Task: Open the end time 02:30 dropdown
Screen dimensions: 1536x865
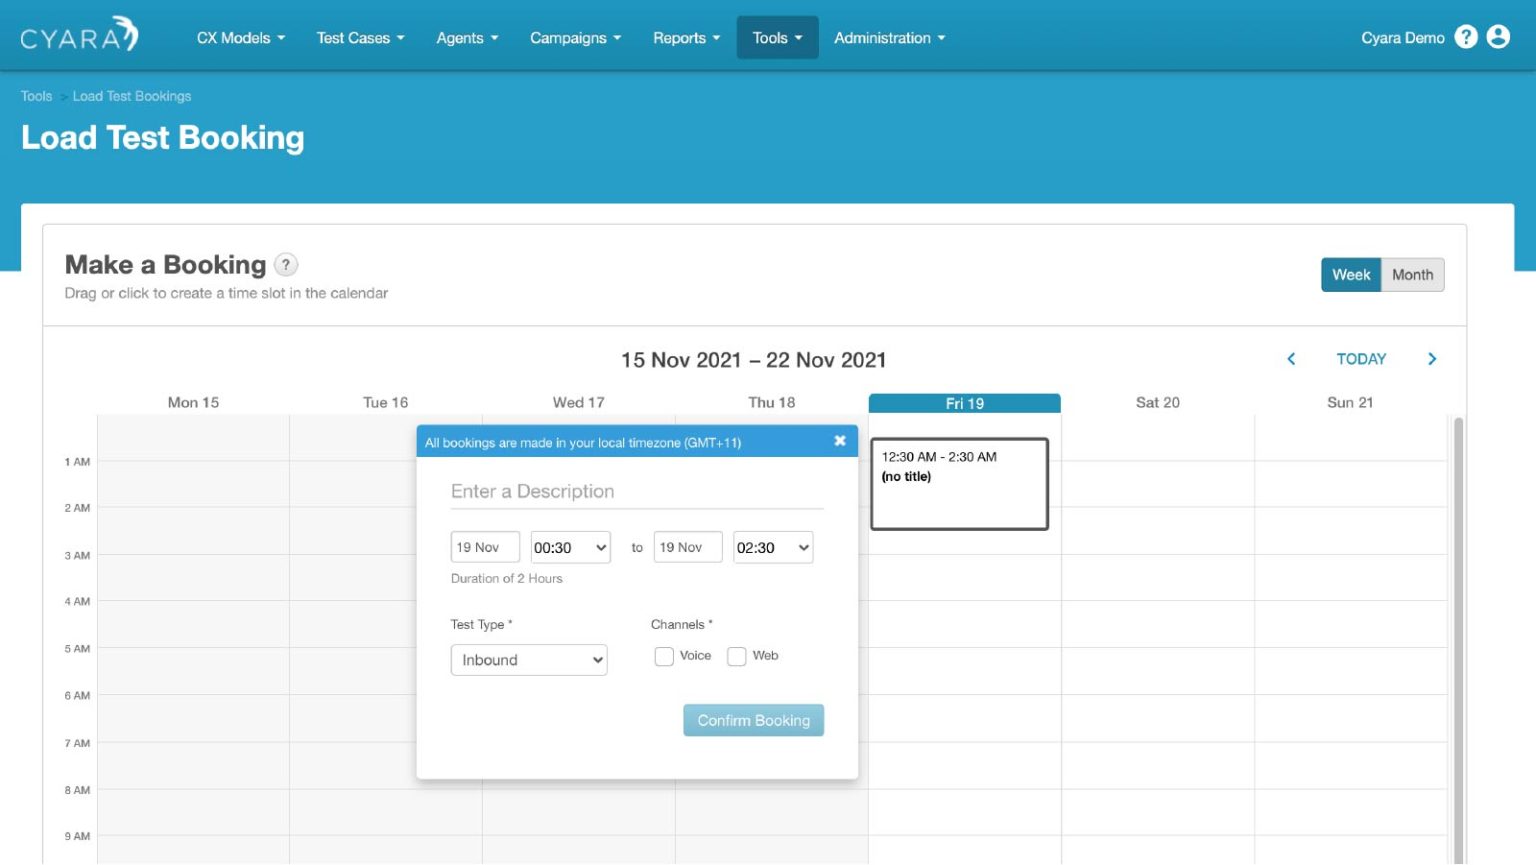Action: [x=772, y=547]
